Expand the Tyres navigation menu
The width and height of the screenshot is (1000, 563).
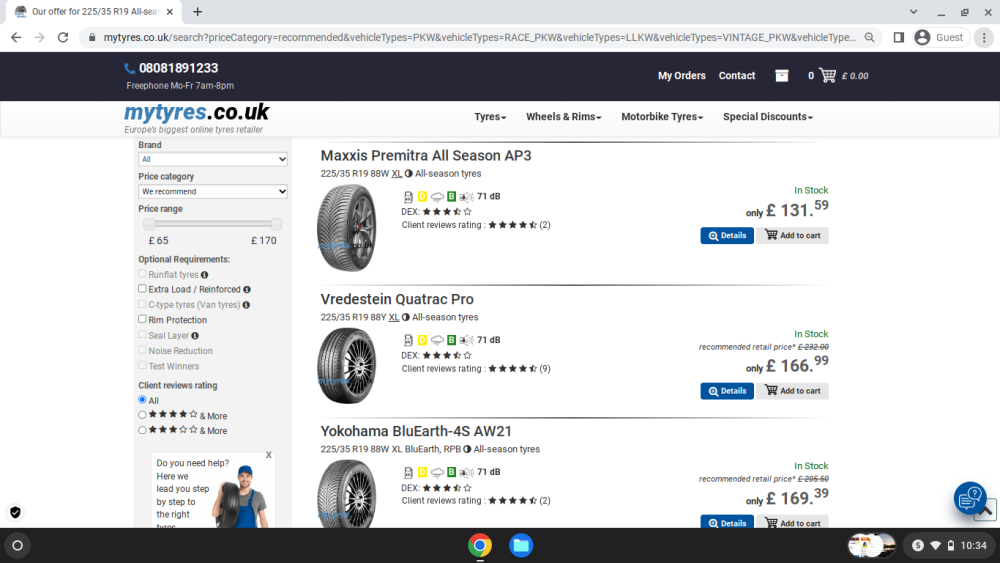click(x=490, y=117)
